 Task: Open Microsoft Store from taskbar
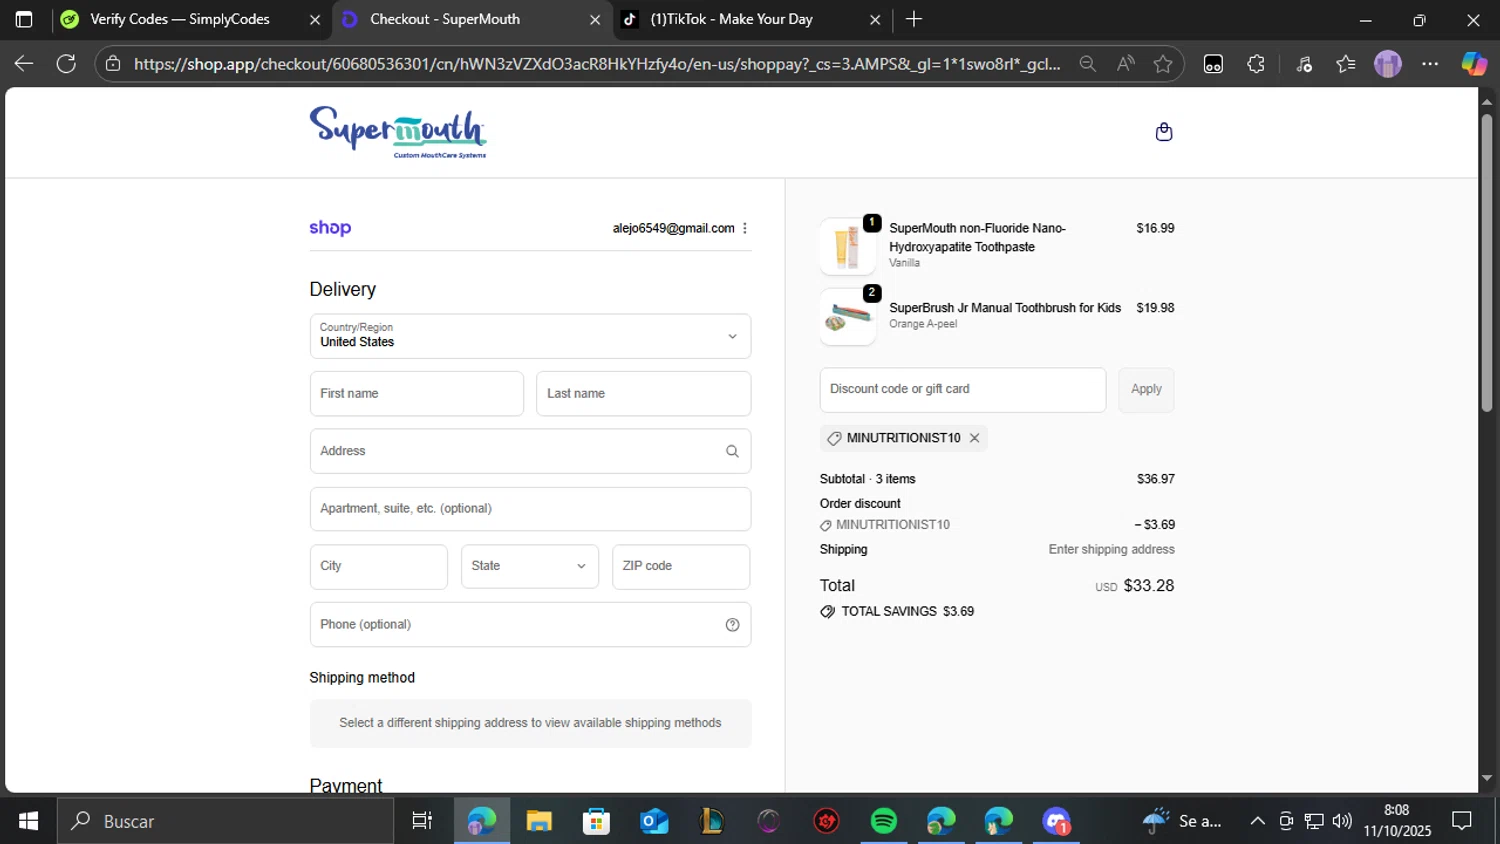point(597,821)
